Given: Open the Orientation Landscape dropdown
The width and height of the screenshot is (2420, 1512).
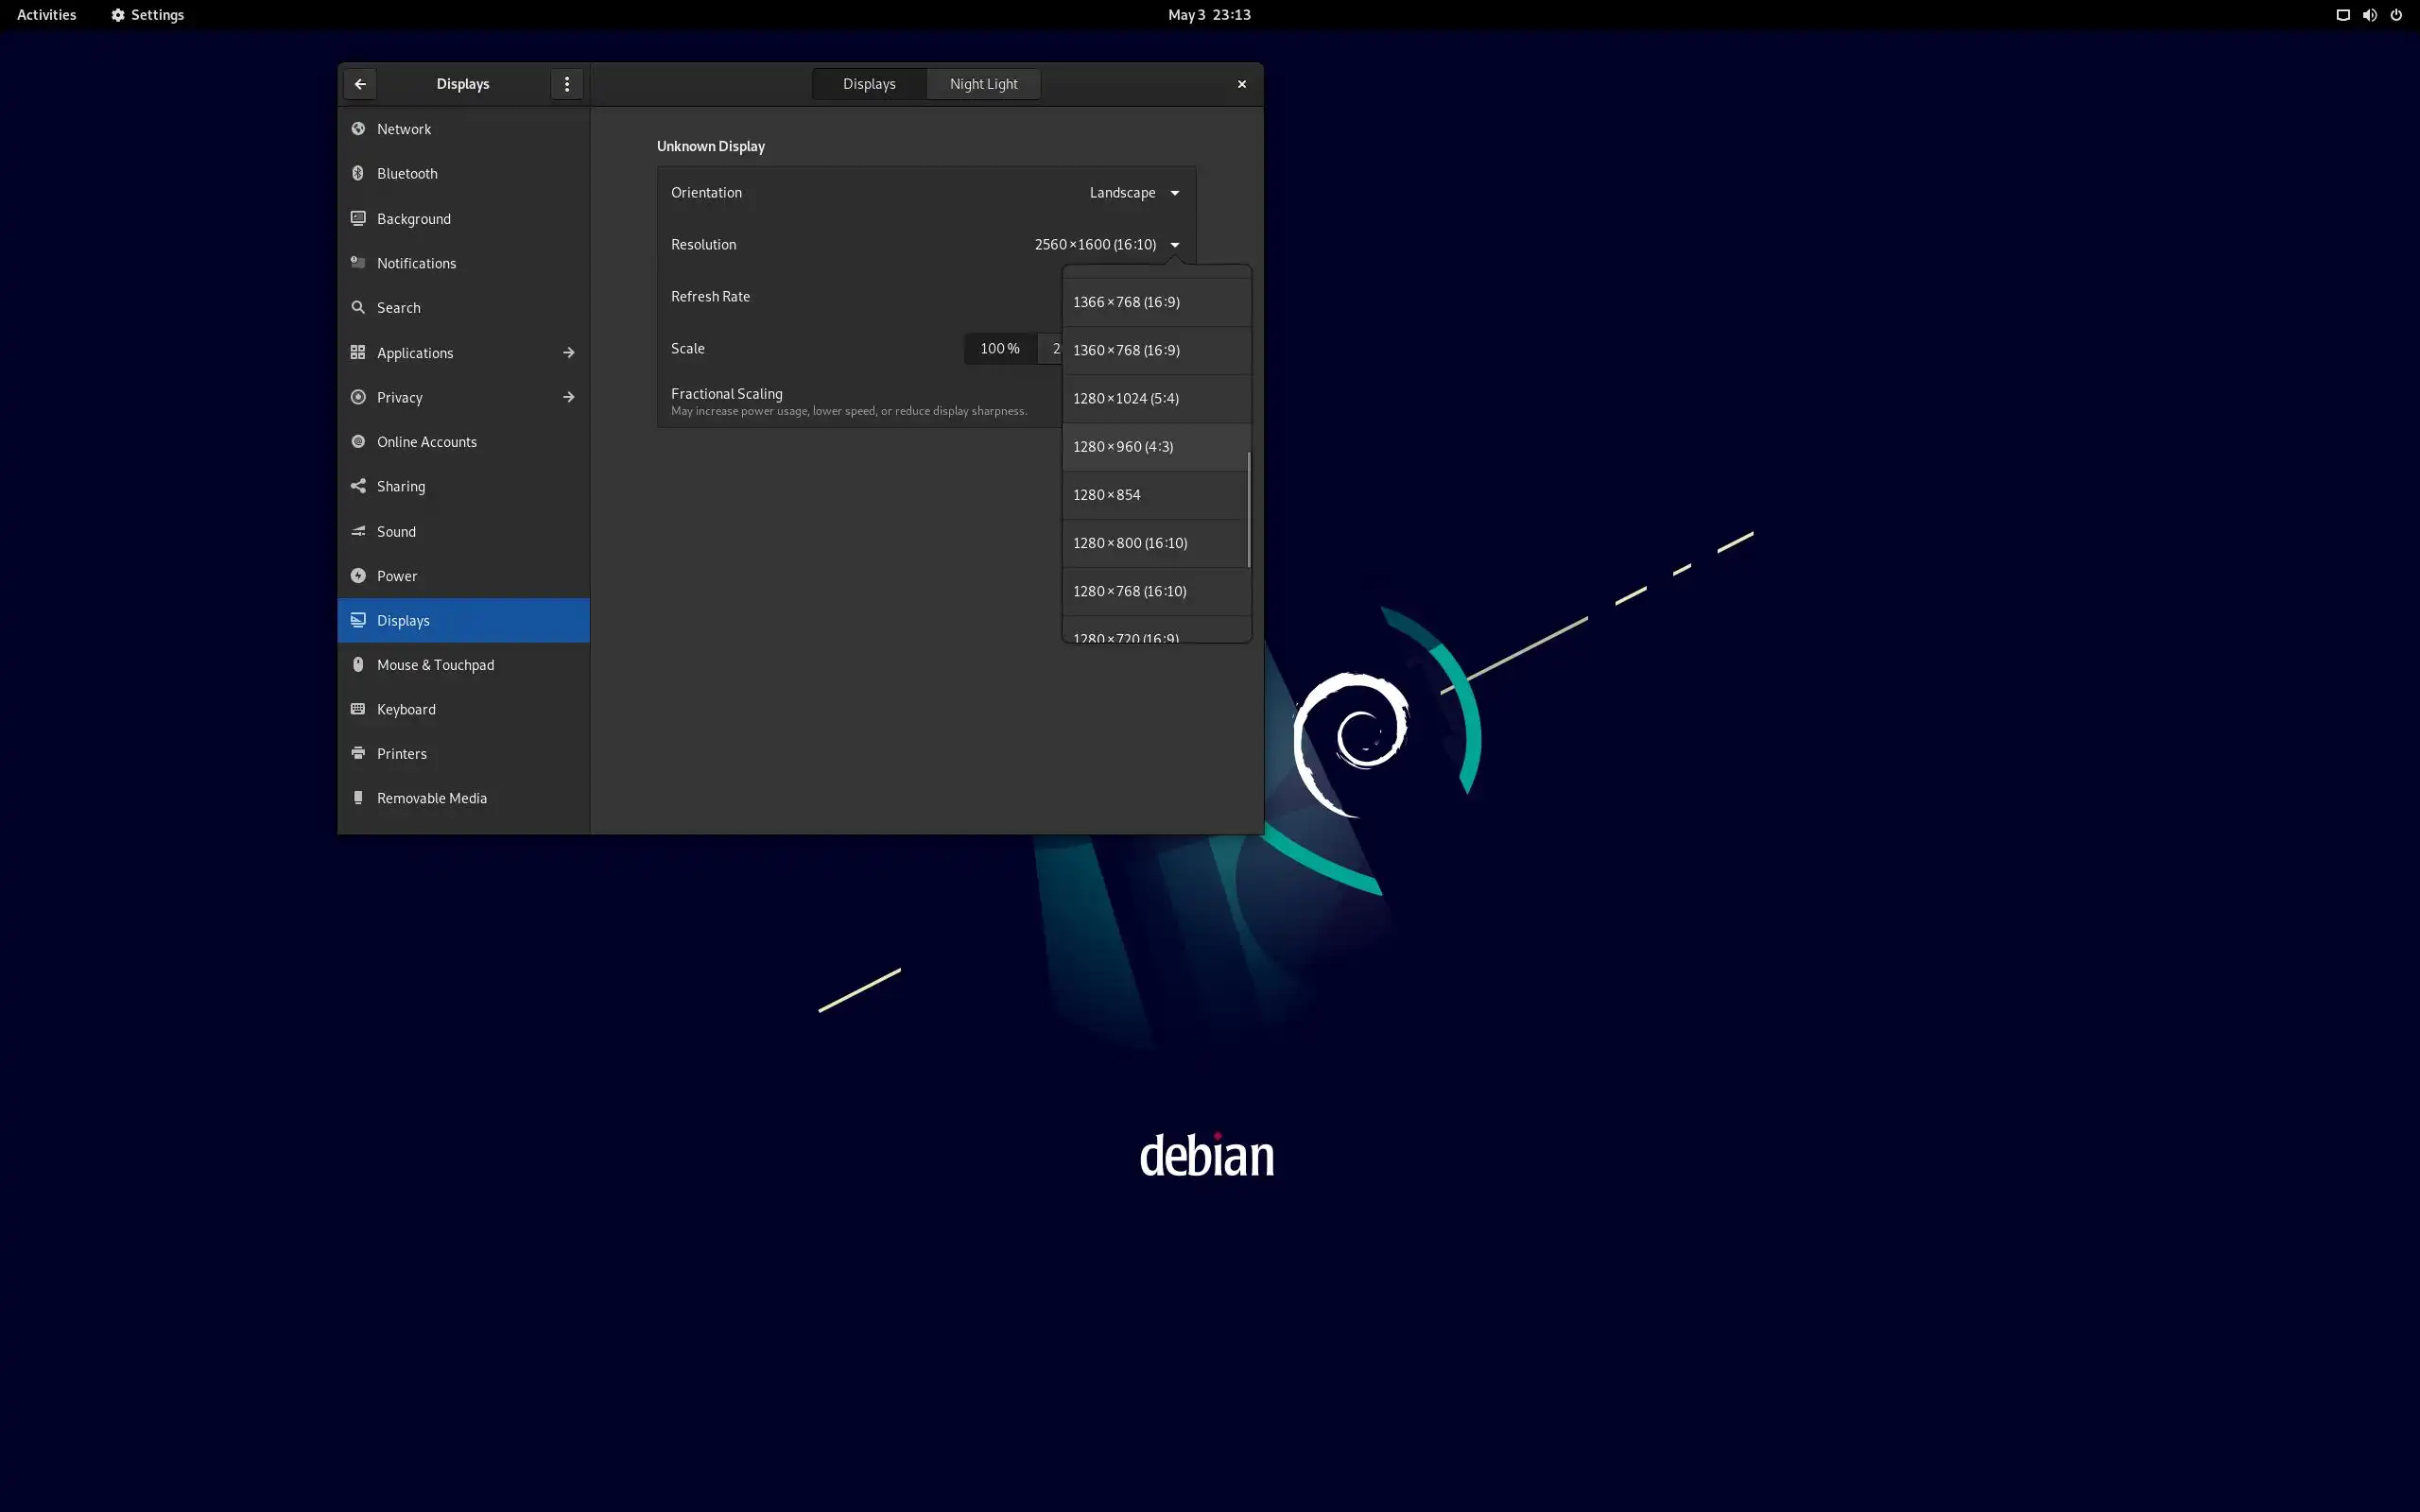Looking at the screenshot, I should tap(1134, 192).
